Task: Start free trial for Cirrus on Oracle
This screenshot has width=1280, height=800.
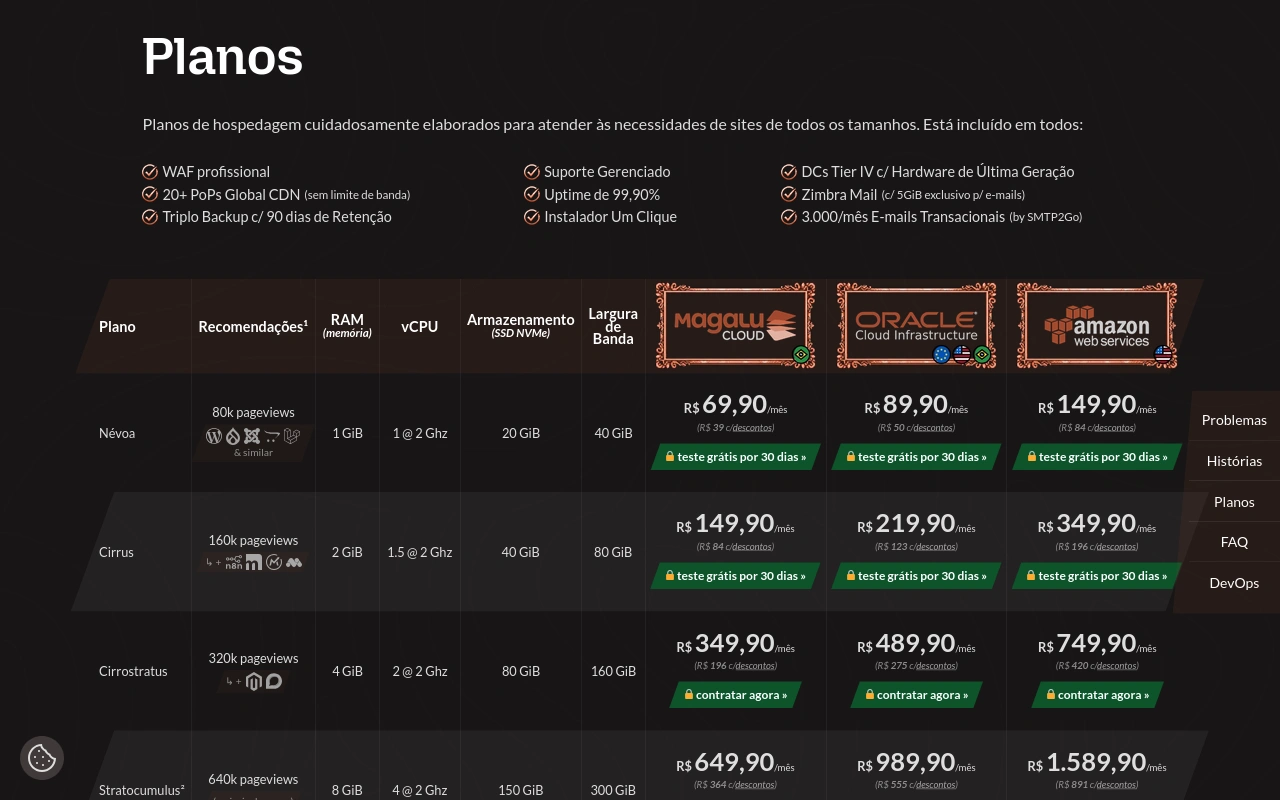Action: click(916, 576)
